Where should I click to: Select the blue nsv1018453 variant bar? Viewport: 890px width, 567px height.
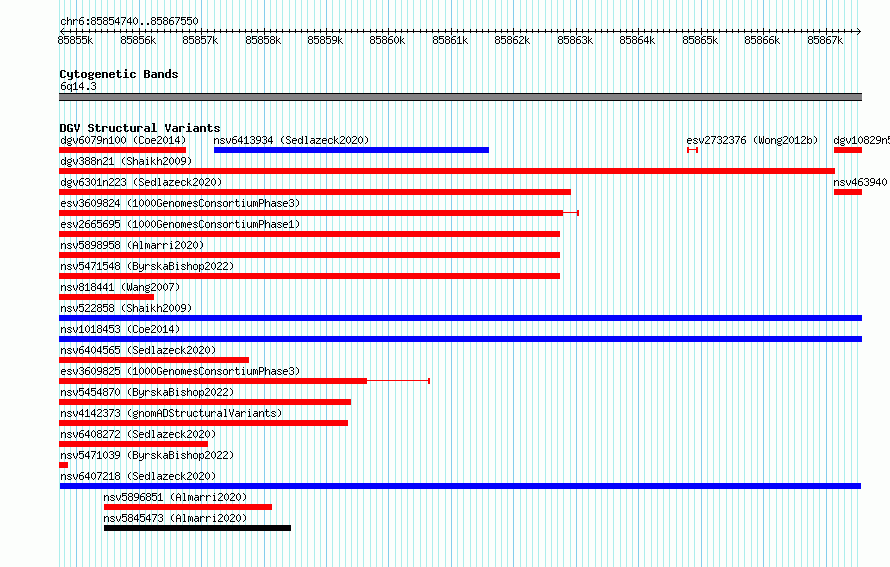pos(460,339)
